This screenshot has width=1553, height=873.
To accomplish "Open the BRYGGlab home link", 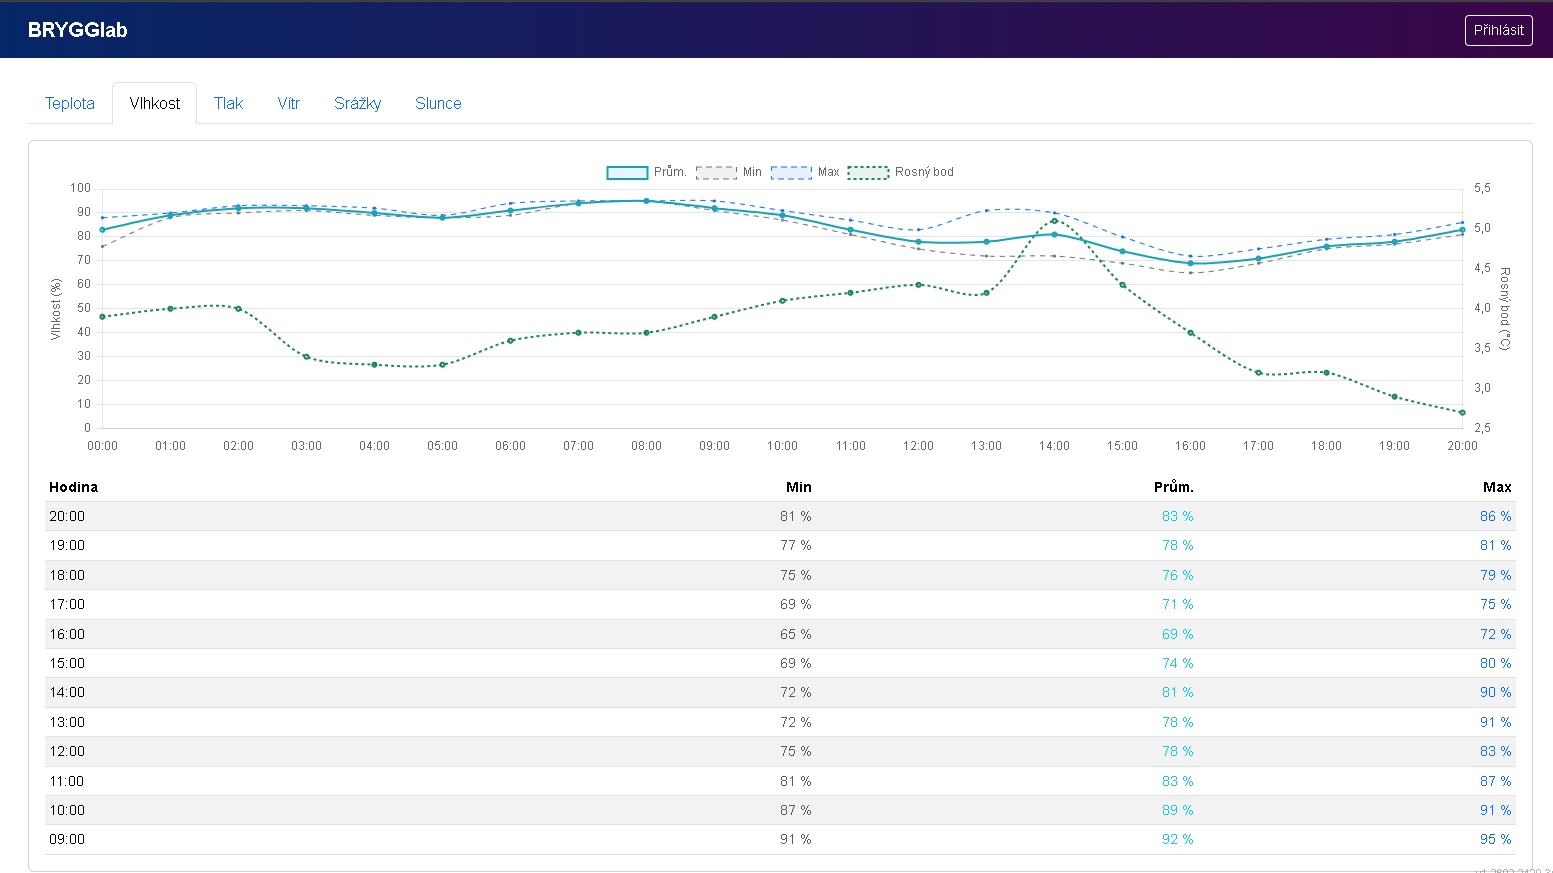I will 78,30.
